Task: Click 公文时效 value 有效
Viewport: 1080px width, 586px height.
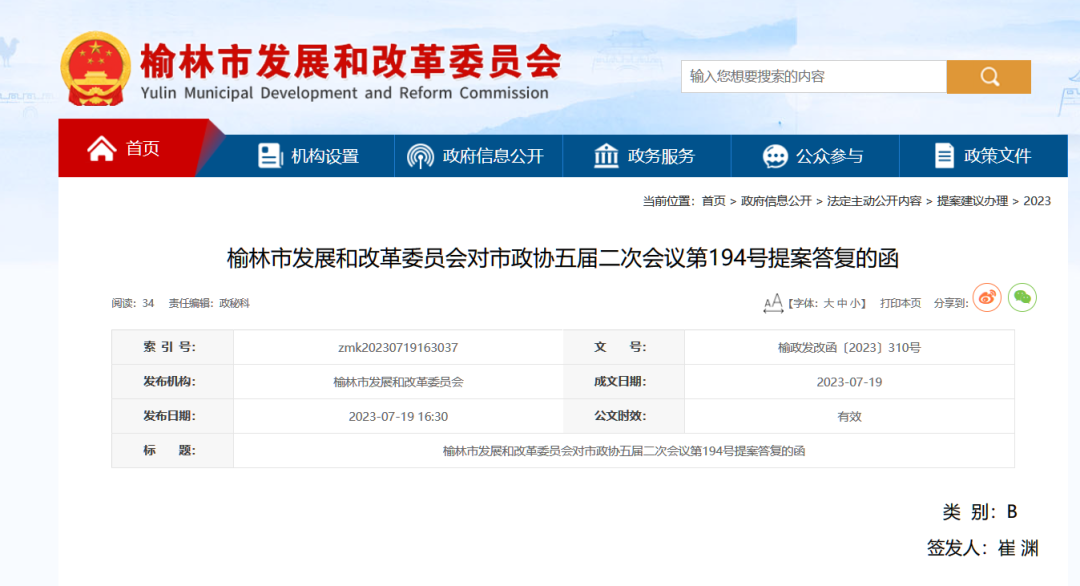Action: click(849, 417)
